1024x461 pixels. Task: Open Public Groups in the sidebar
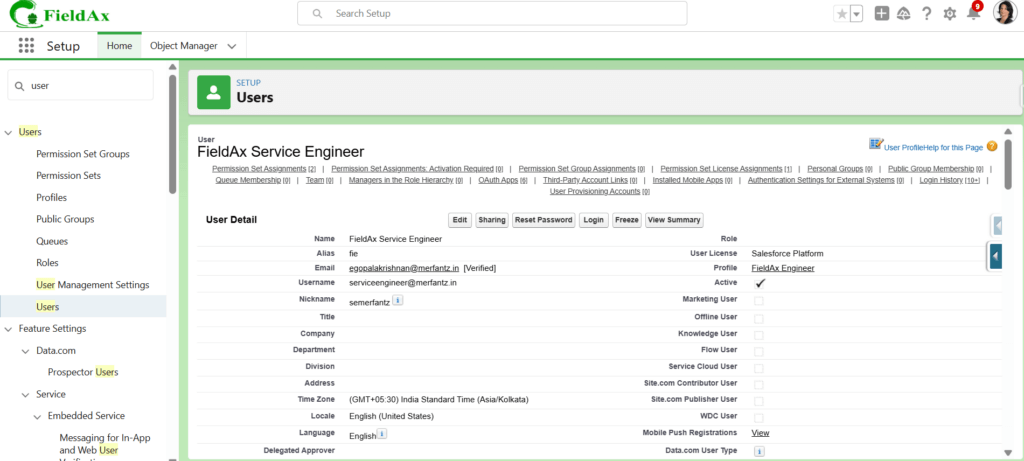click(65, 219)
